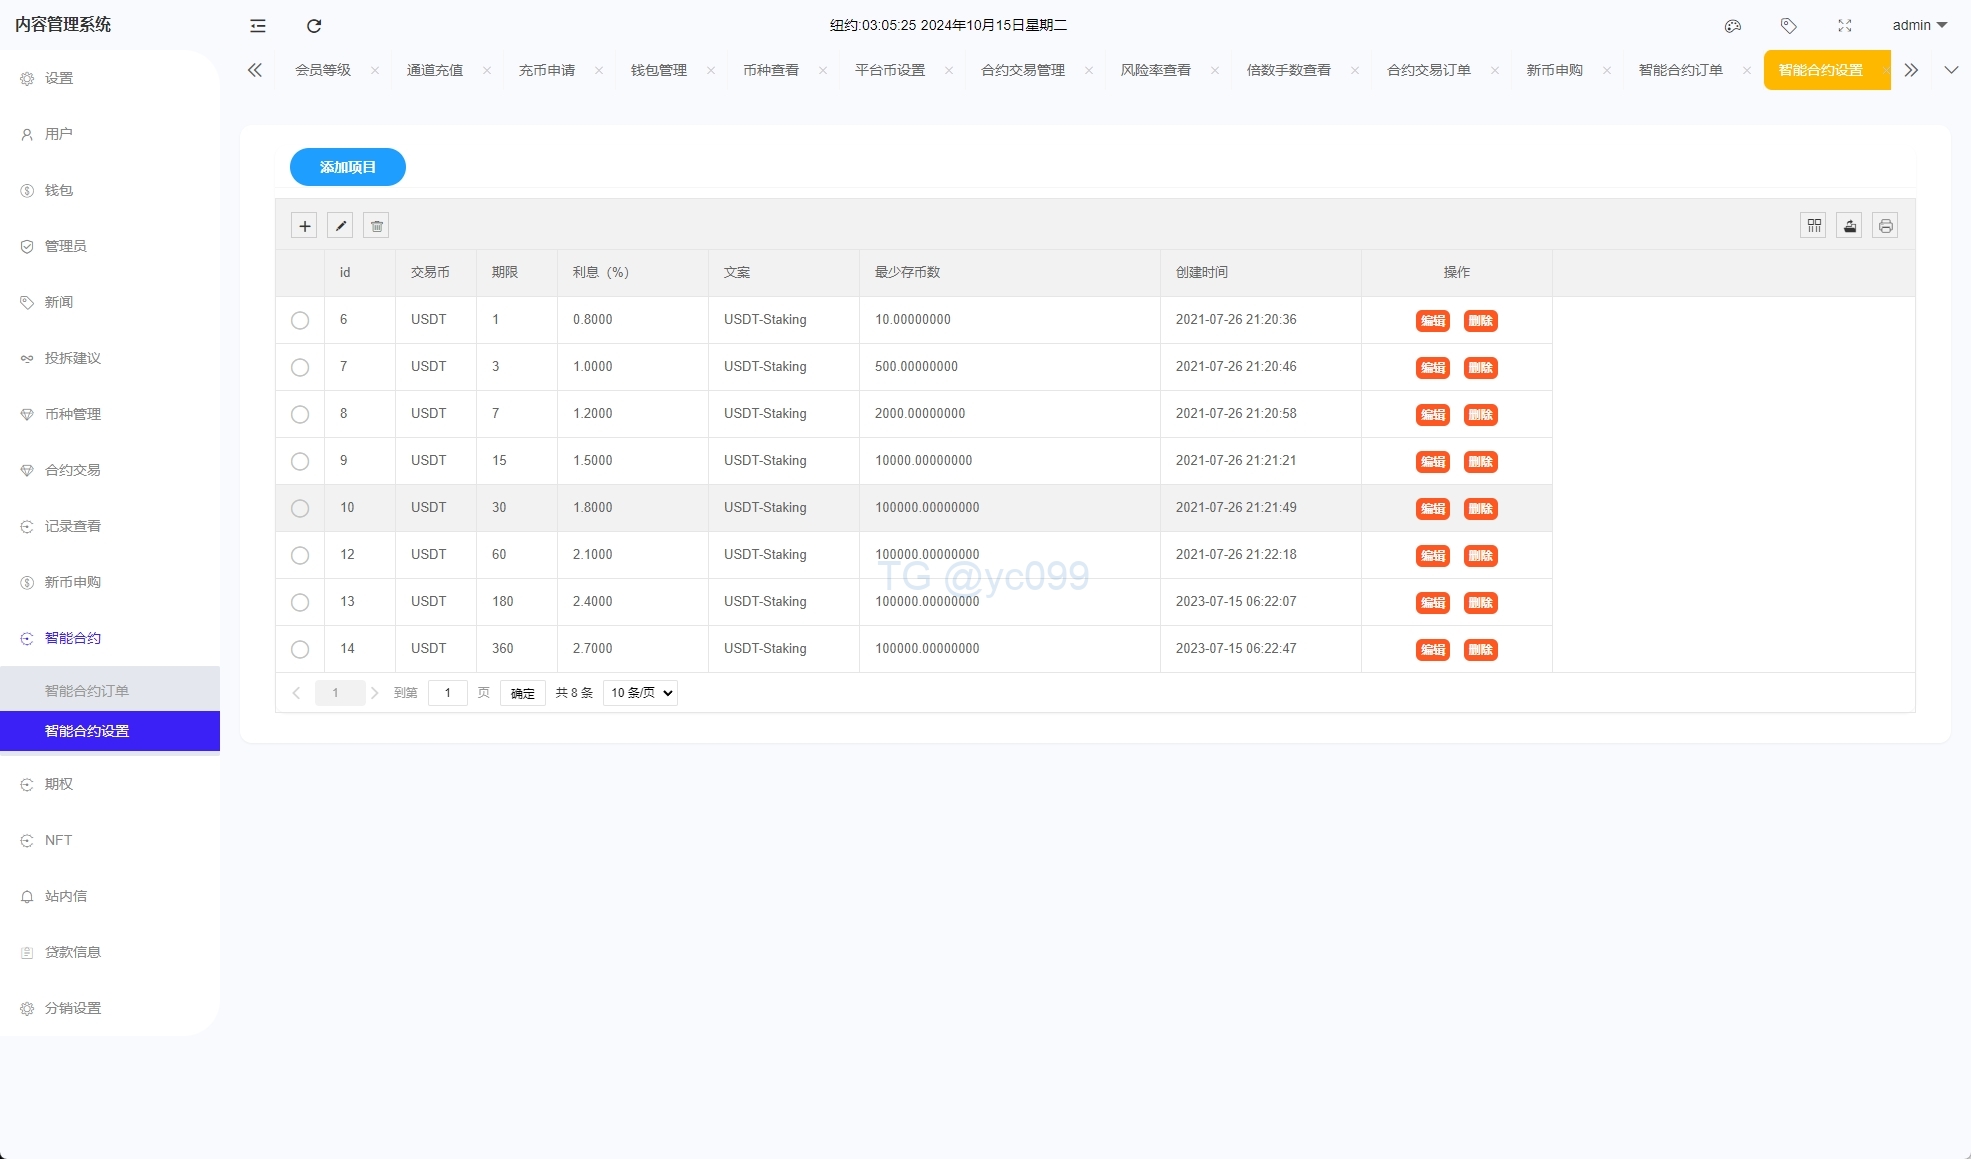The width and height of the screenshot is (1971, 1159).
Task: Select radio button for row id 6
Action: 300,320
